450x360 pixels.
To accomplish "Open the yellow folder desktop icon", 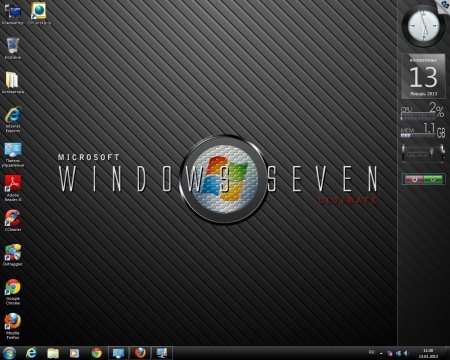I will [x=13, y=82].
